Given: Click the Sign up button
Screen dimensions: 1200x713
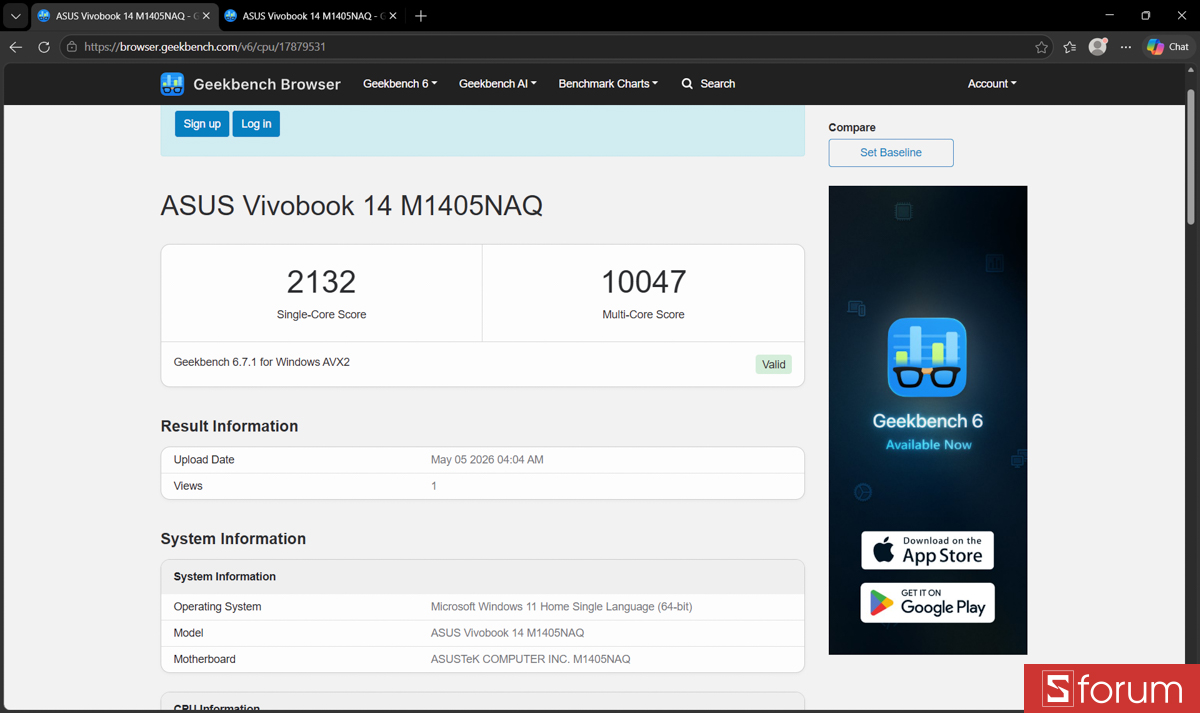Looking at the screenshot, I should [x=202, y=124].
